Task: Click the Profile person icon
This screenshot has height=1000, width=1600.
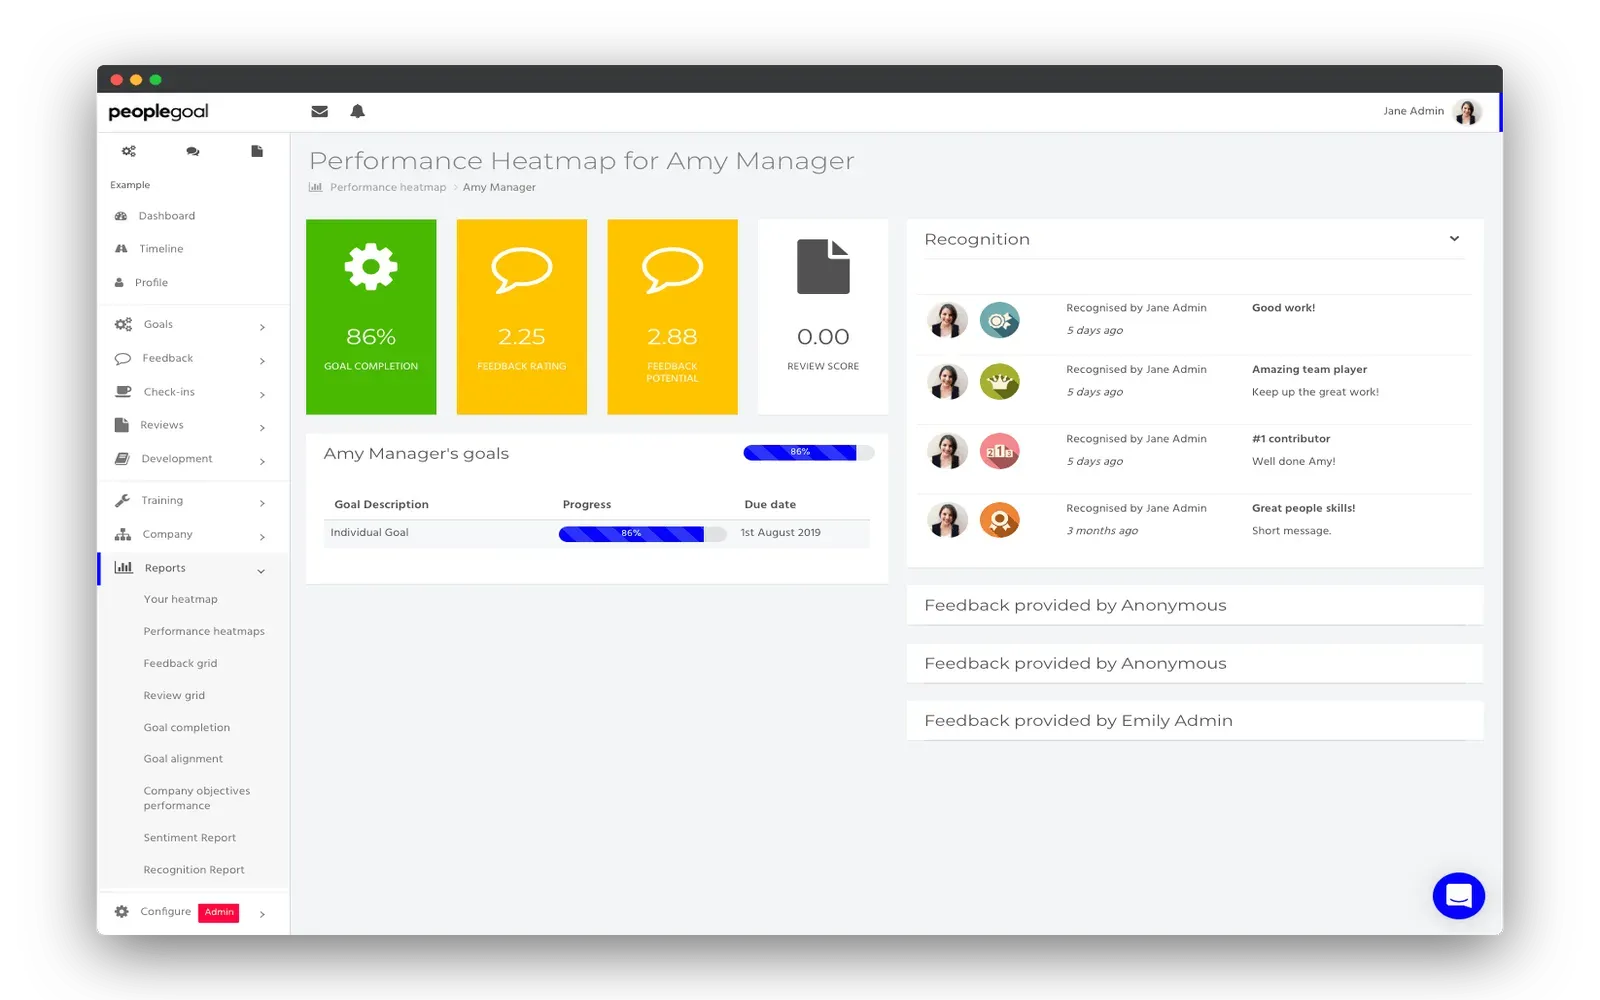Action: pos(119,283)
